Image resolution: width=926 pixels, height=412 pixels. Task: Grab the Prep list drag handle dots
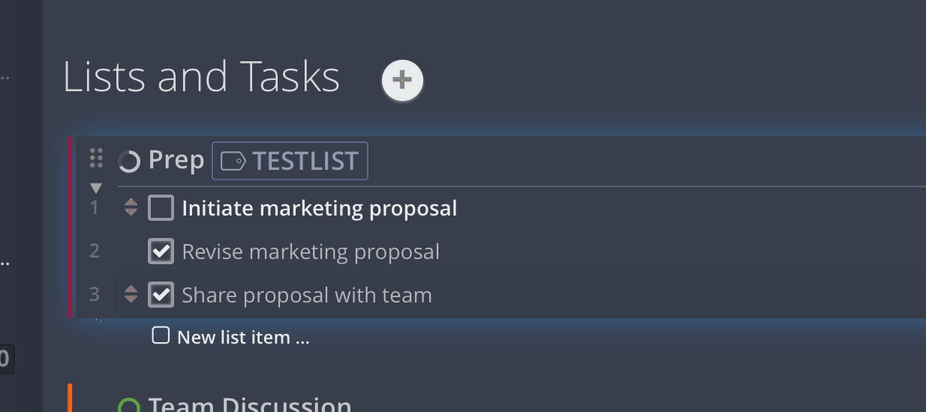pos(96,158)
